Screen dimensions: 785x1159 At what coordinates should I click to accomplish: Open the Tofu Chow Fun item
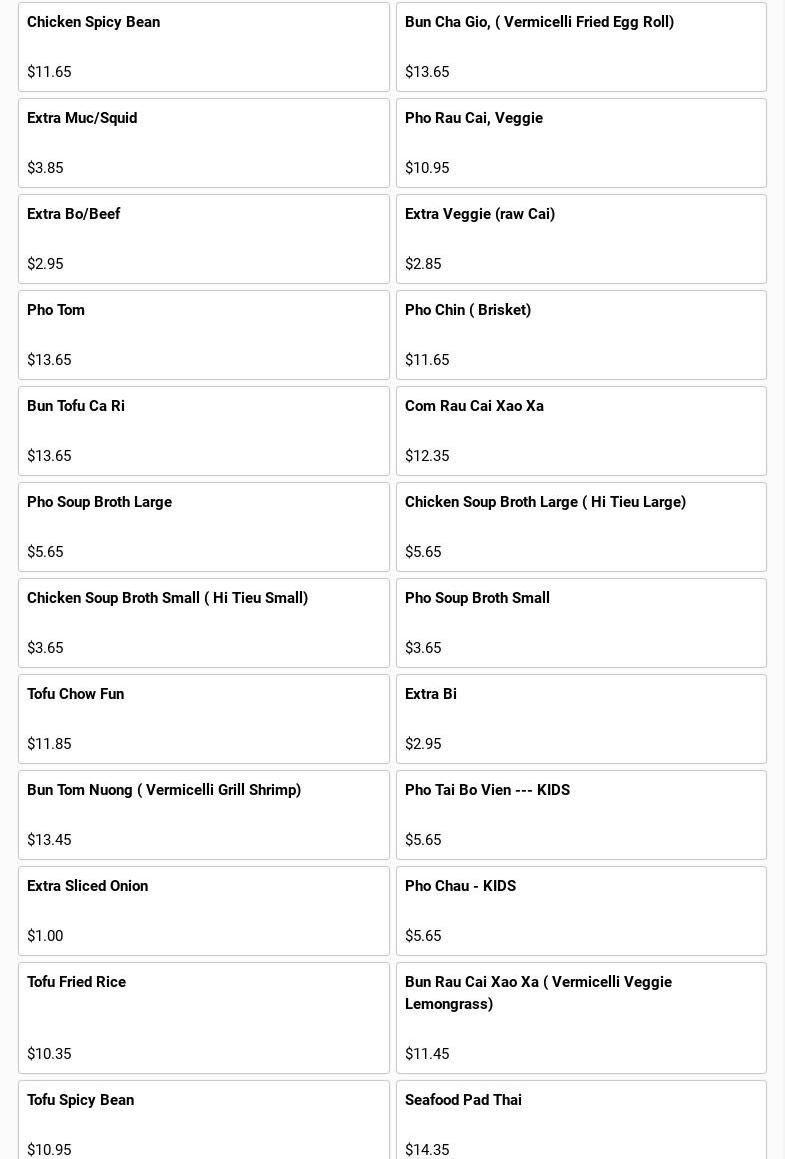tap(203, 719)
